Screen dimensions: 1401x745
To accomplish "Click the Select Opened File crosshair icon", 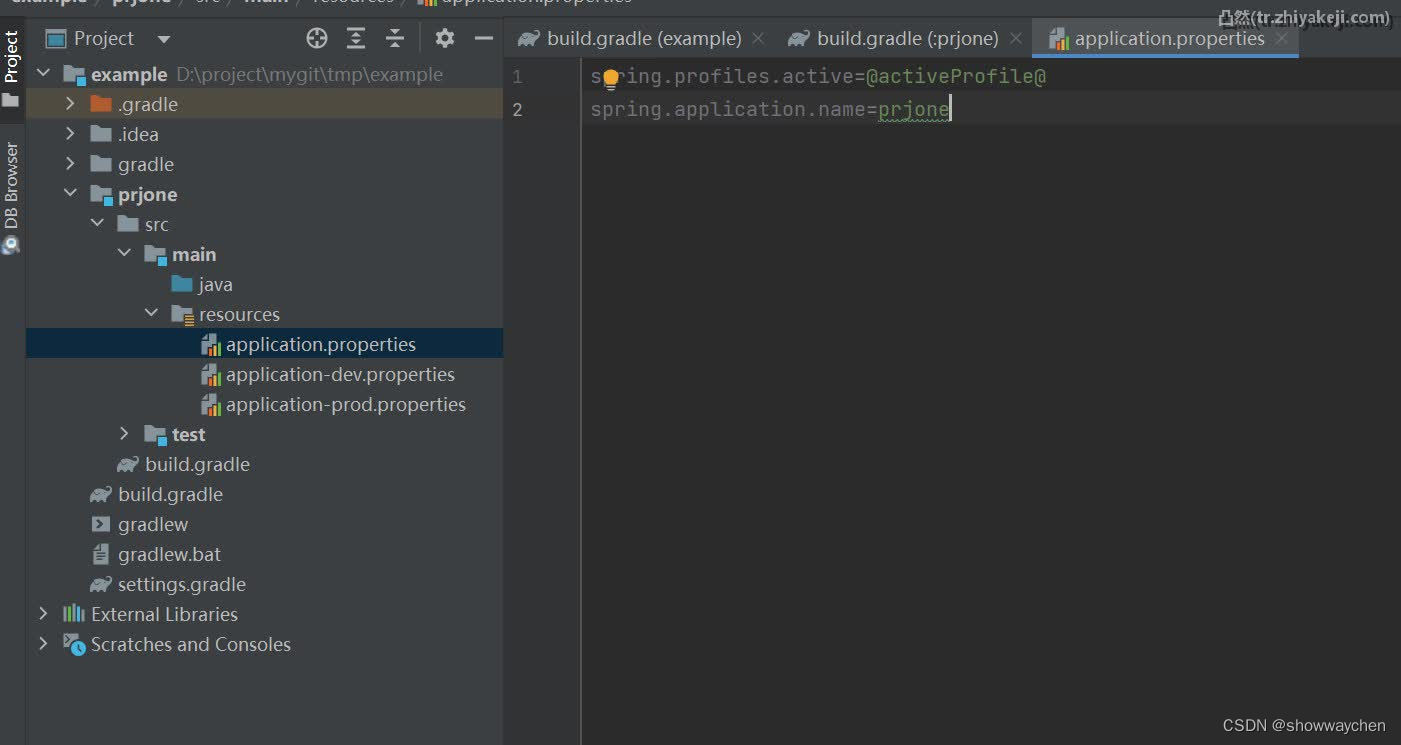I will 317,39.
